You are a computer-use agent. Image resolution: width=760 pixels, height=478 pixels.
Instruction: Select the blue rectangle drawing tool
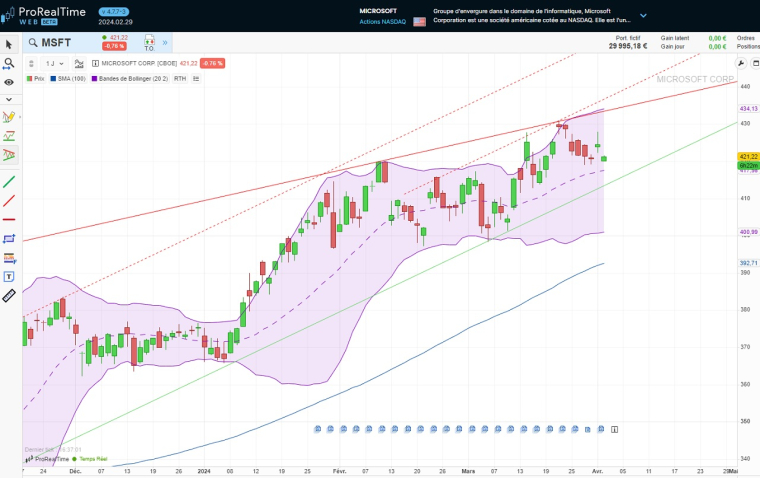pyautogui.click(x=9, y=239)
